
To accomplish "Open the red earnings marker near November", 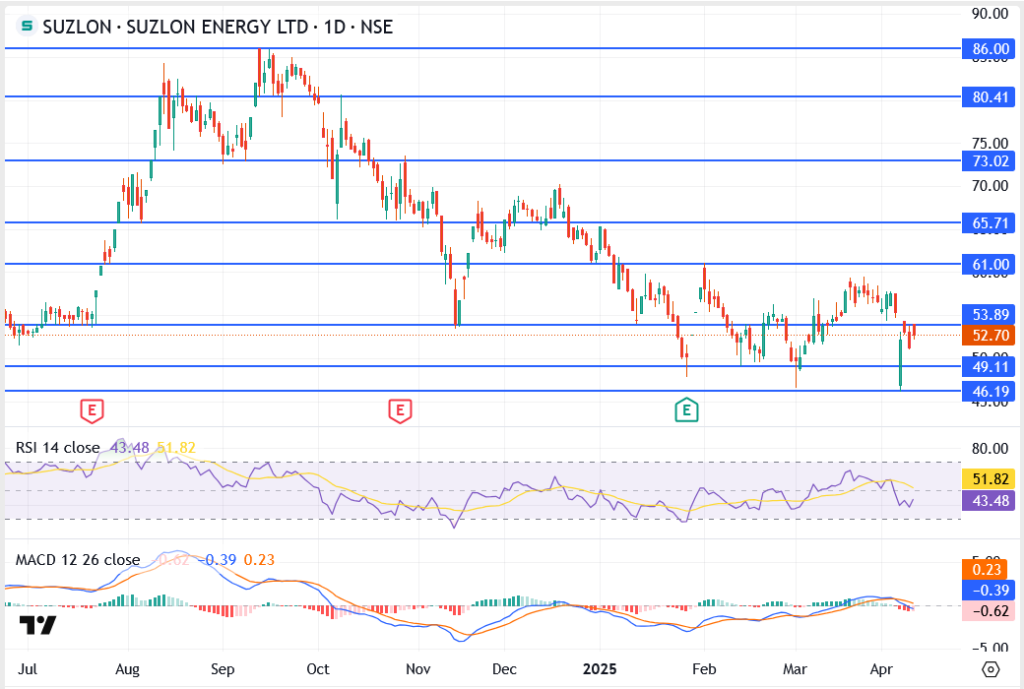I will [x=400, y=409].
